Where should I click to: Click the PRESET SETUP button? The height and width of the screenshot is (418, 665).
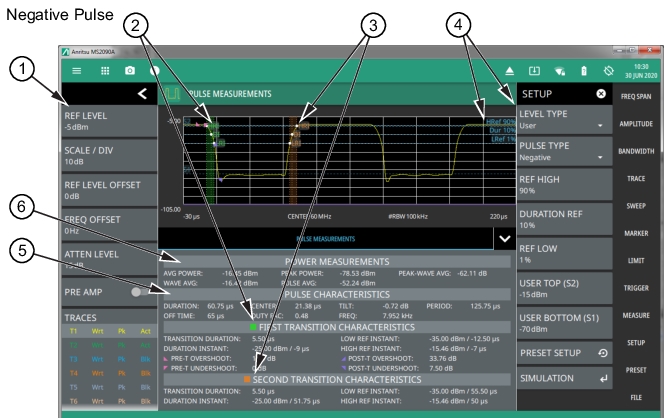coord(564,353)
